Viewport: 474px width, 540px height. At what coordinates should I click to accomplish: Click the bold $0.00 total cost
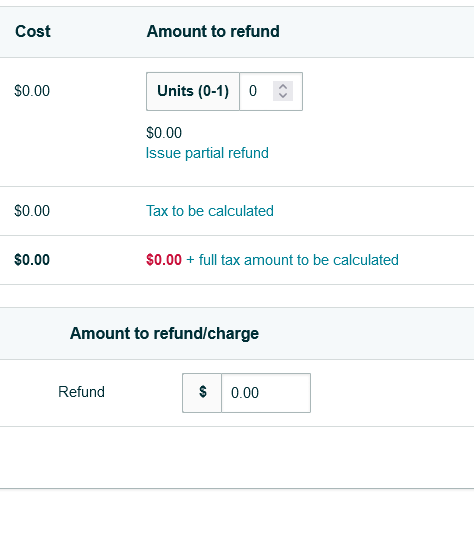pyautogui.click(x=32, y=260)
